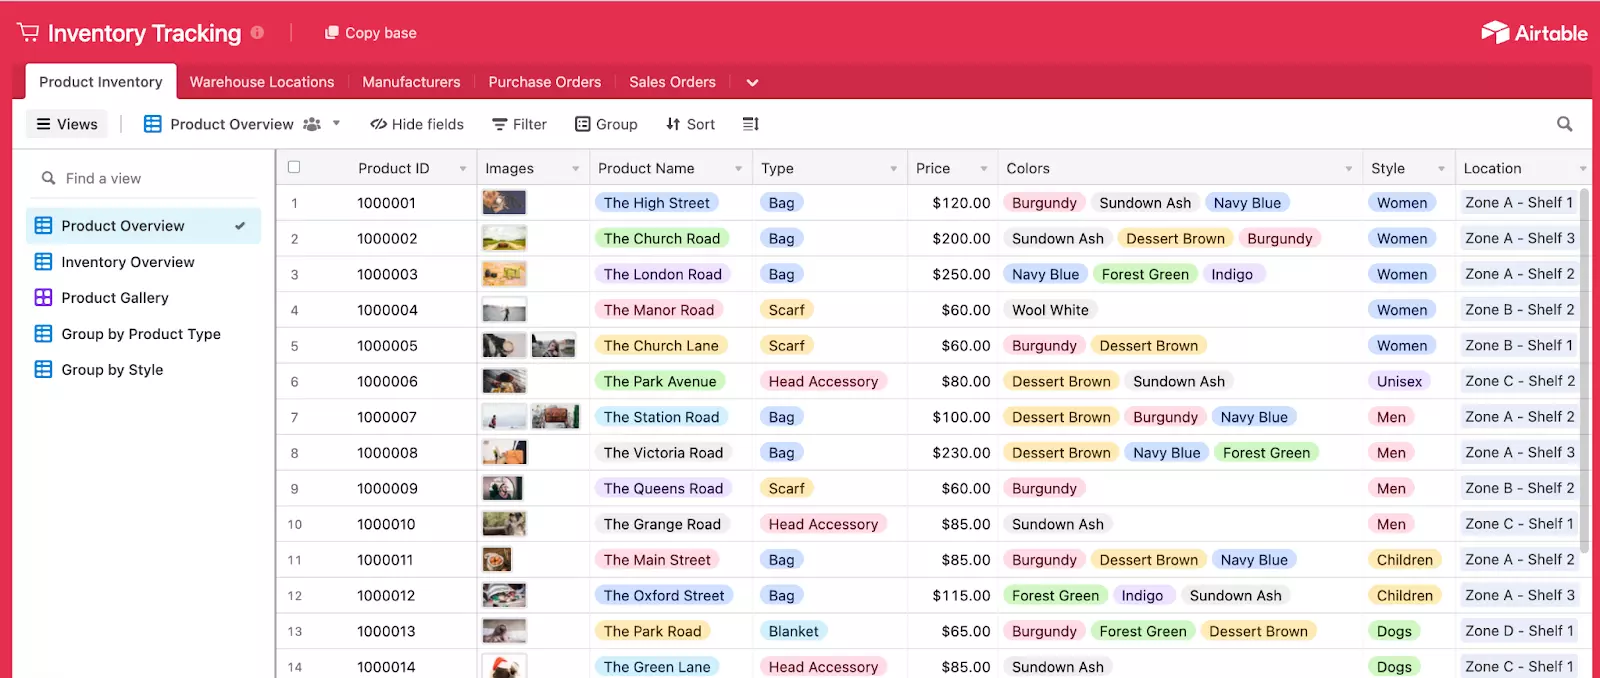
Task: Click the image thumbnail in row 1000011
Action: tap(496, 560)
